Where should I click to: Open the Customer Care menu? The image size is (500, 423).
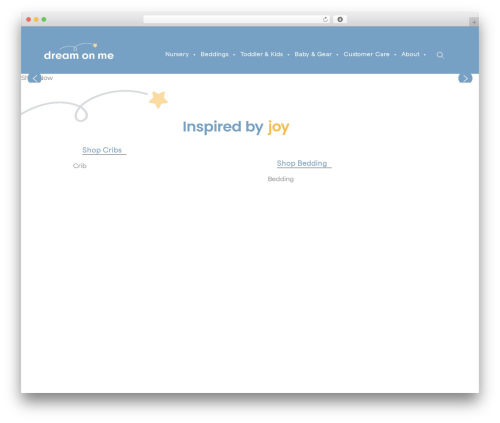[366, 54]
